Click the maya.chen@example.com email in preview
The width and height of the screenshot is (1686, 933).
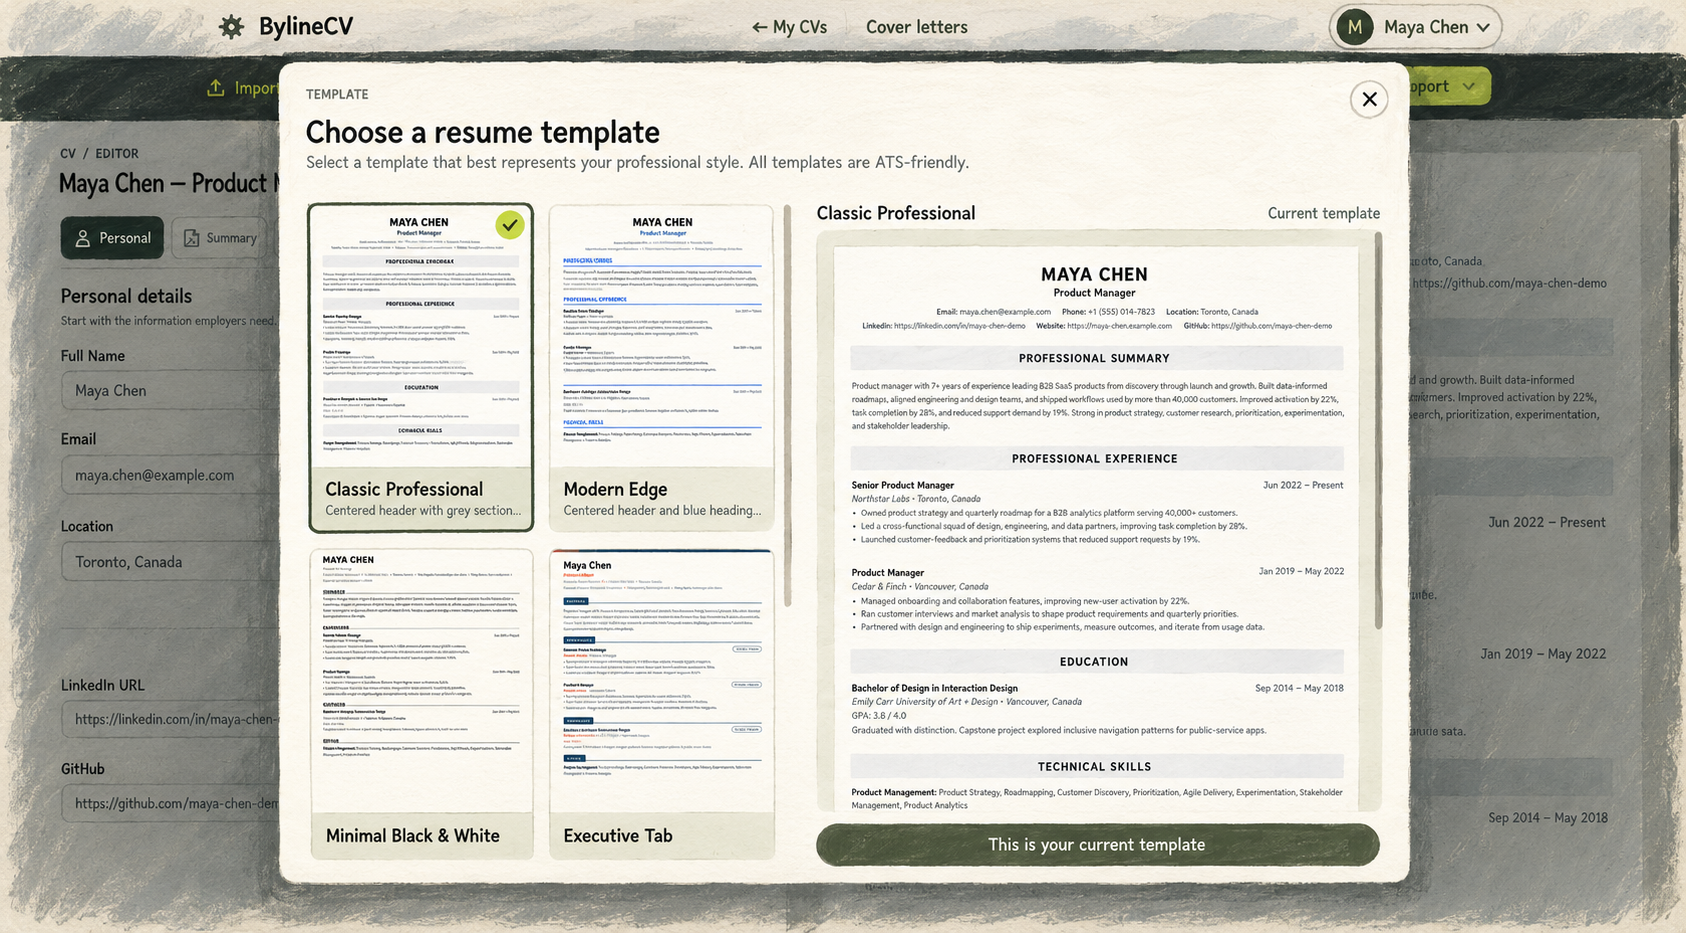(x=1005, y=312)
